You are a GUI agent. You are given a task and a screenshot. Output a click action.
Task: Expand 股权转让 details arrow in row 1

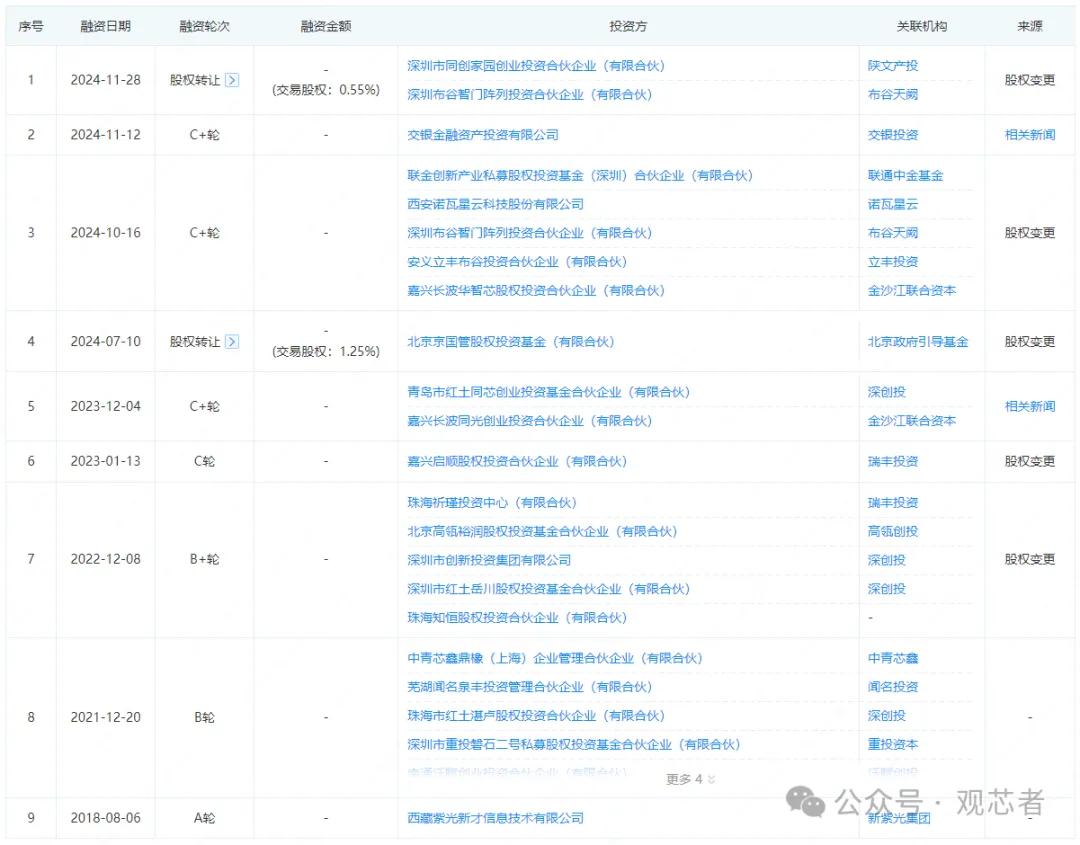[232, 80]
